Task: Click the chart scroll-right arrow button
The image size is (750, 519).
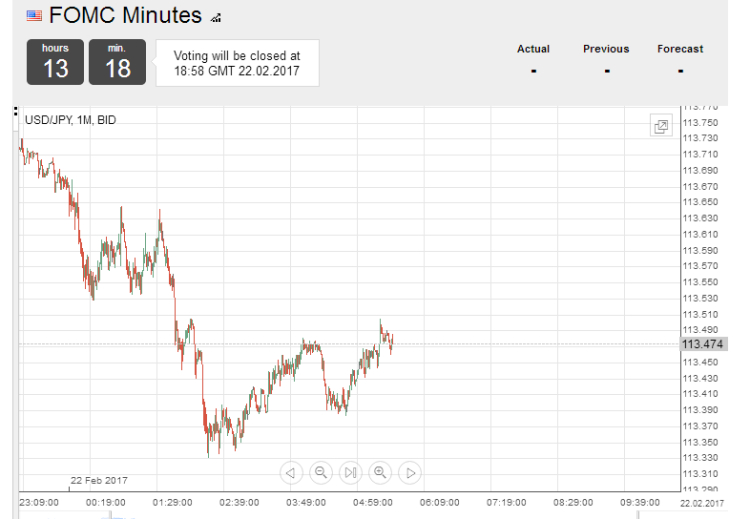Action: [410, 473]
